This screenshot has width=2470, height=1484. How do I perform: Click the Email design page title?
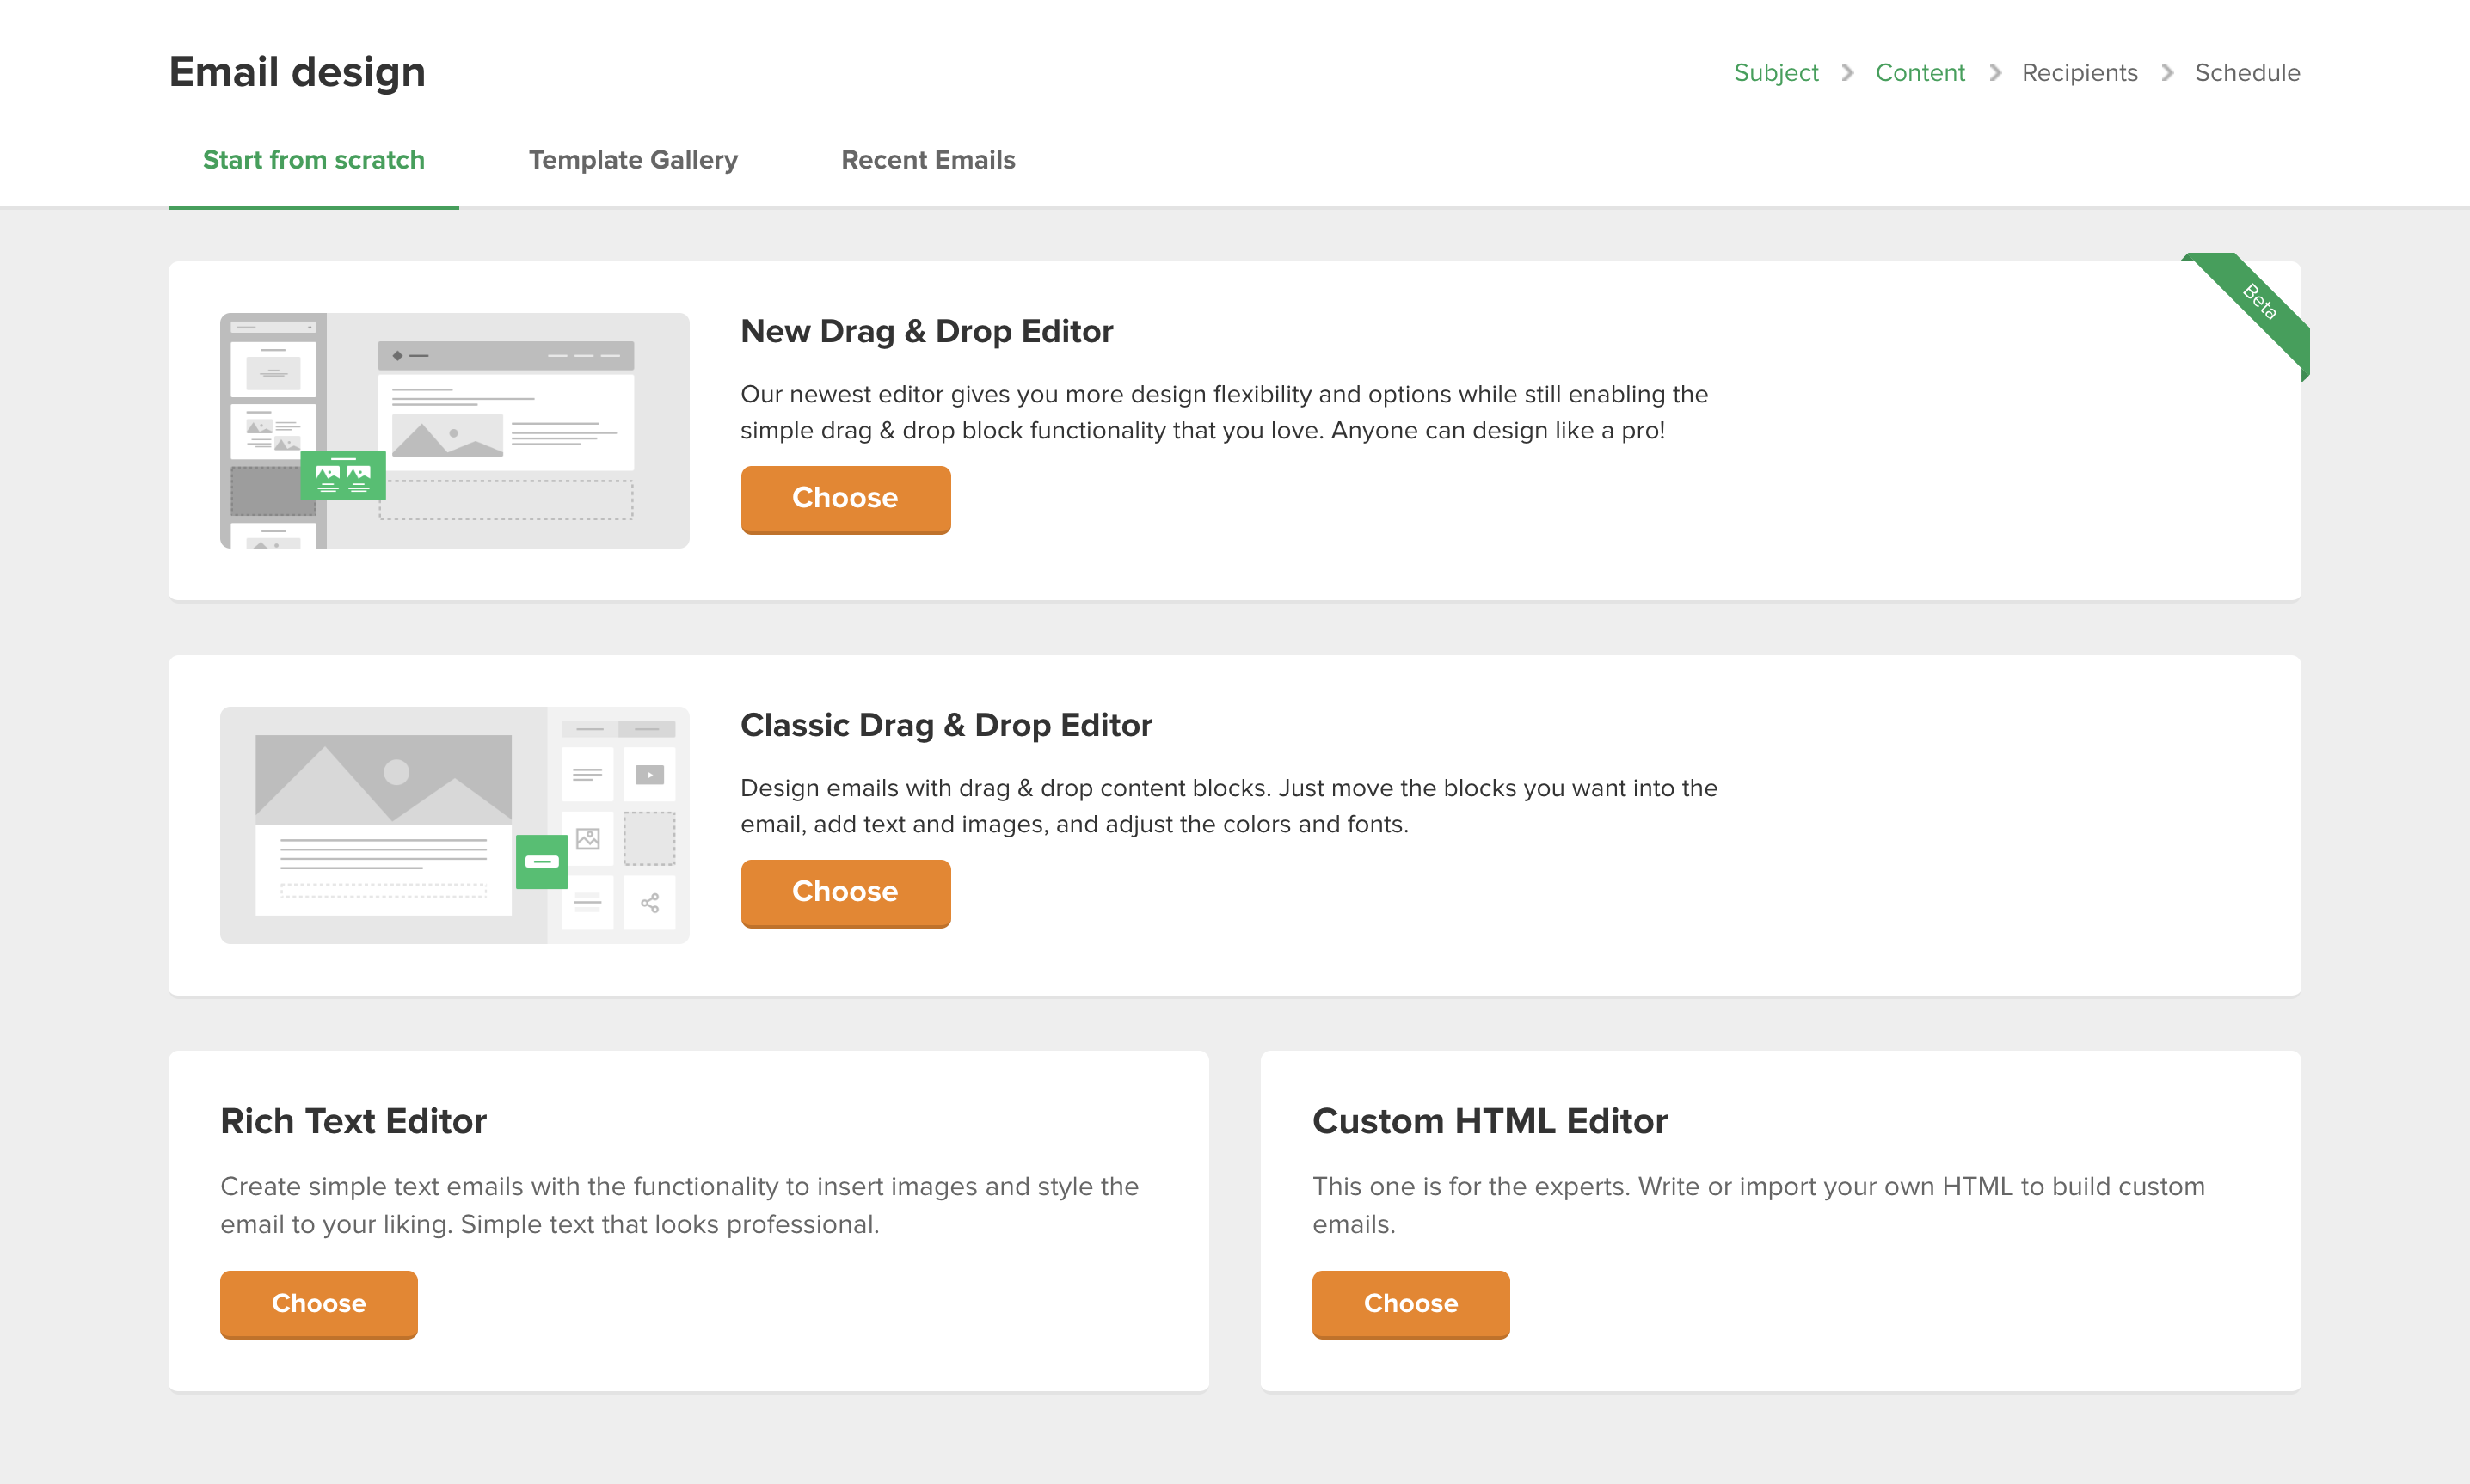tap(297, 72)
